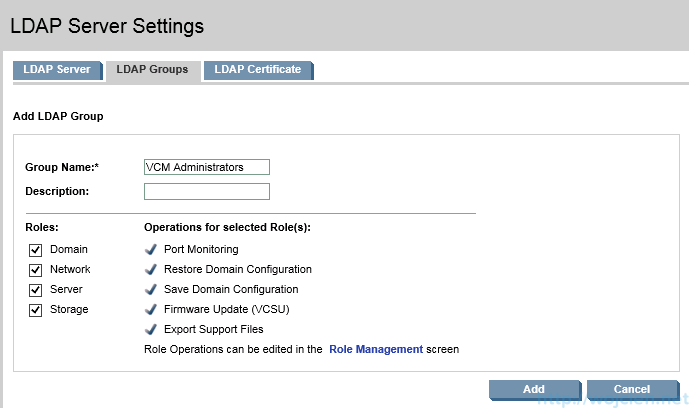Click the Port Monitoring checkmark icon
The width and height of the screenshot is (689, 408).
[x=151, y=249]
